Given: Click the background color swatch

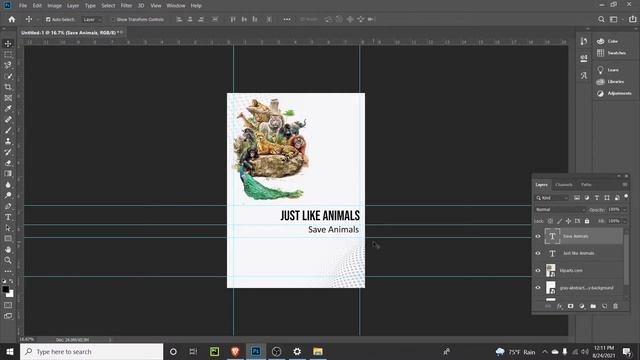Looking at the screenshot, I should tap(10, 293).
